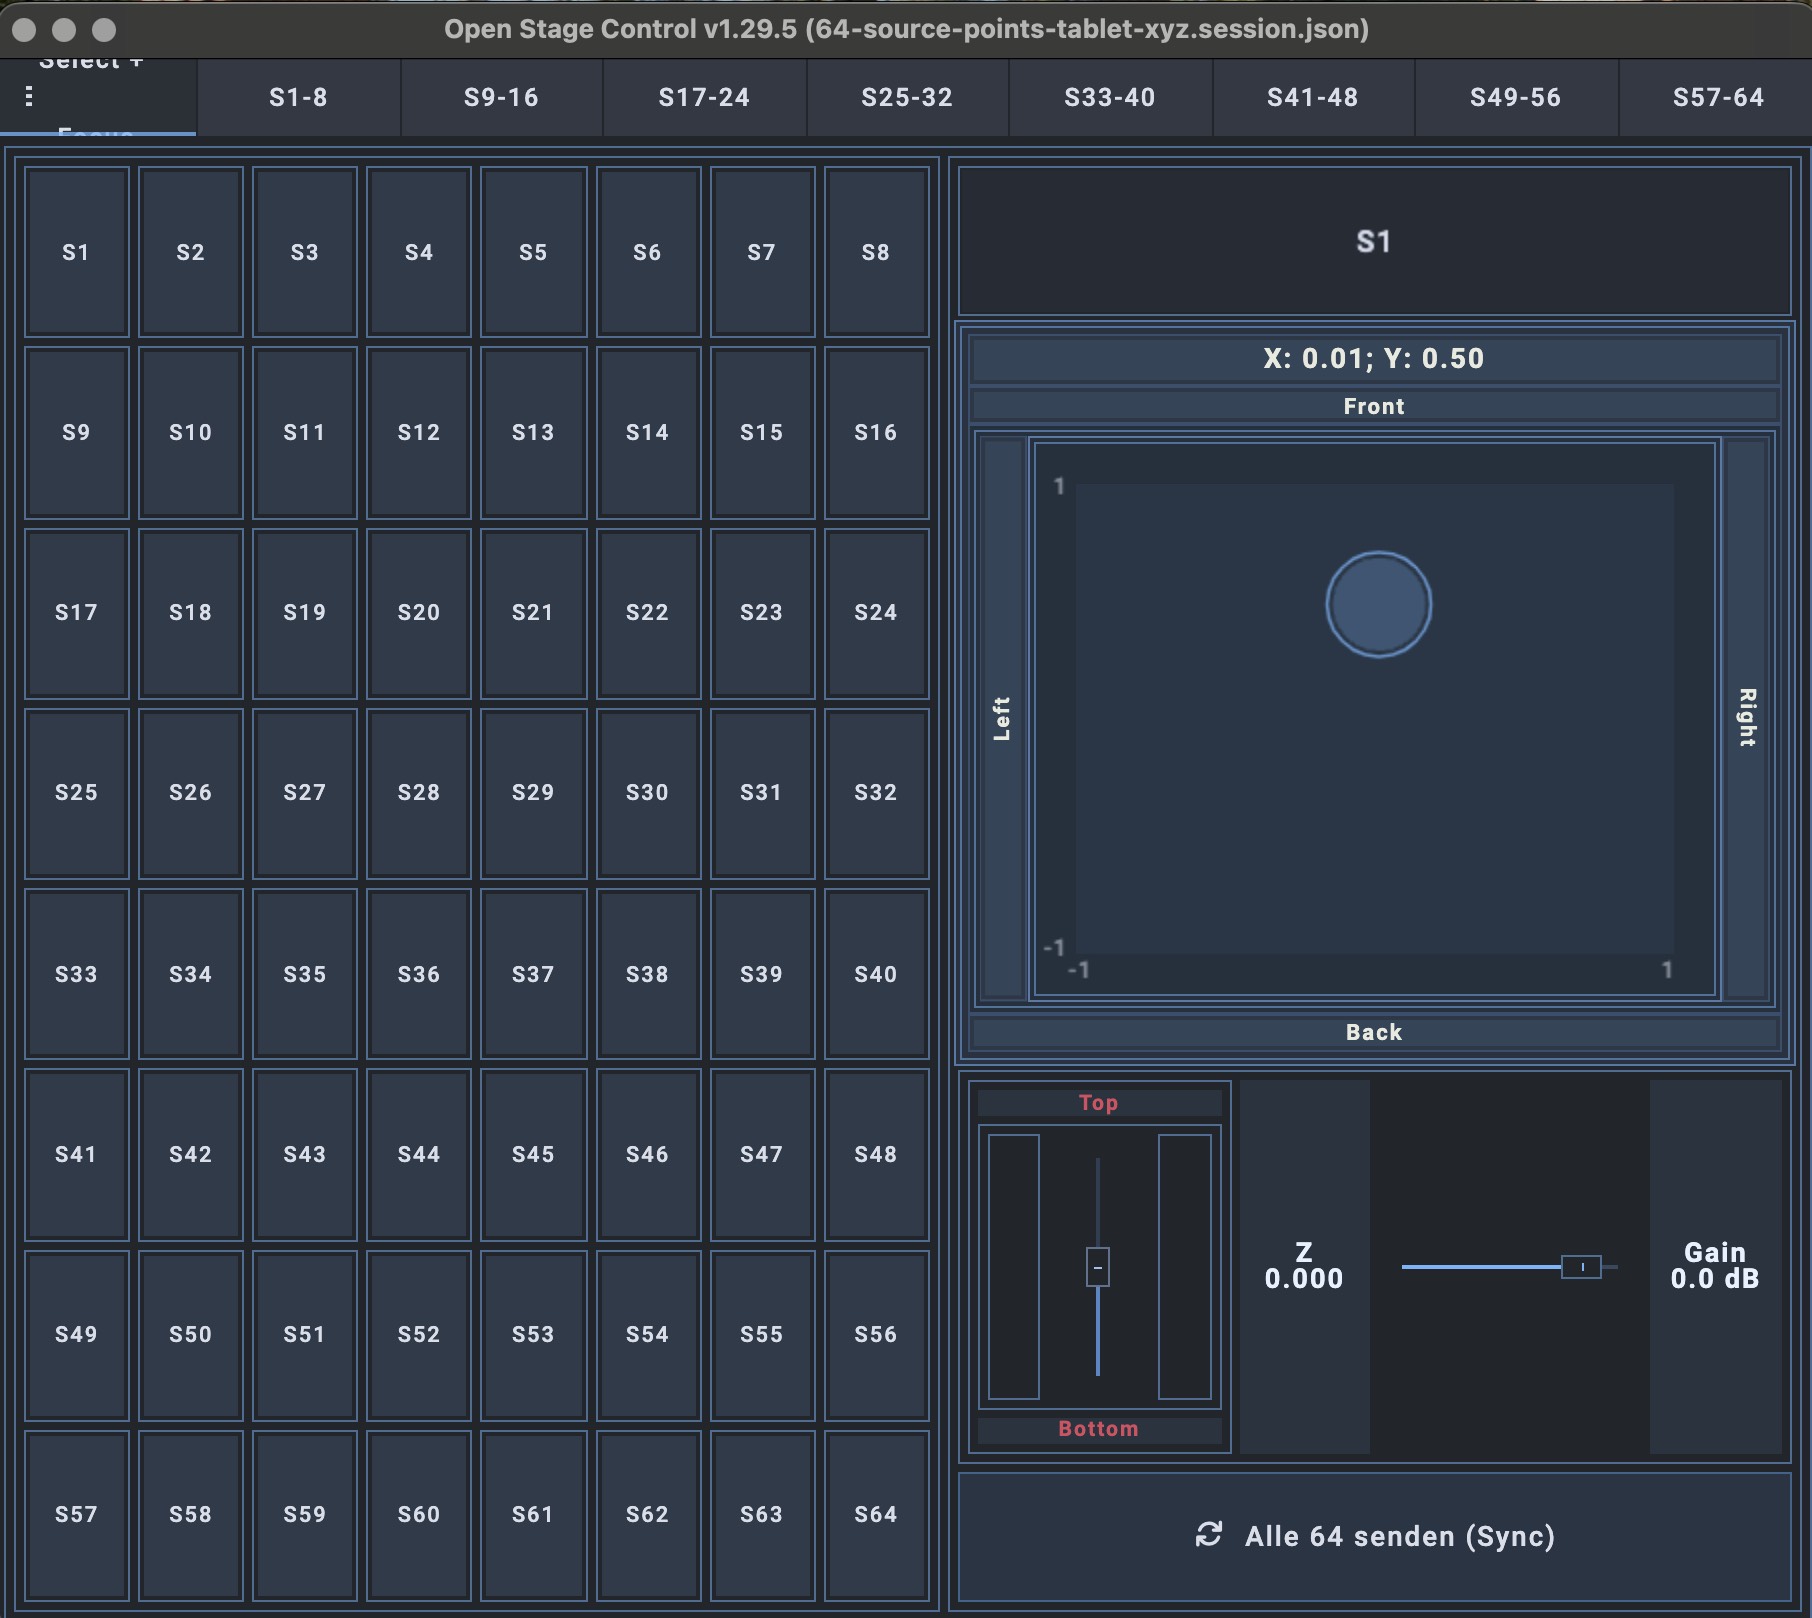Viewport: 1812px width, 1618px height.
Task: Select source S41
Action: pos(77,1154)
